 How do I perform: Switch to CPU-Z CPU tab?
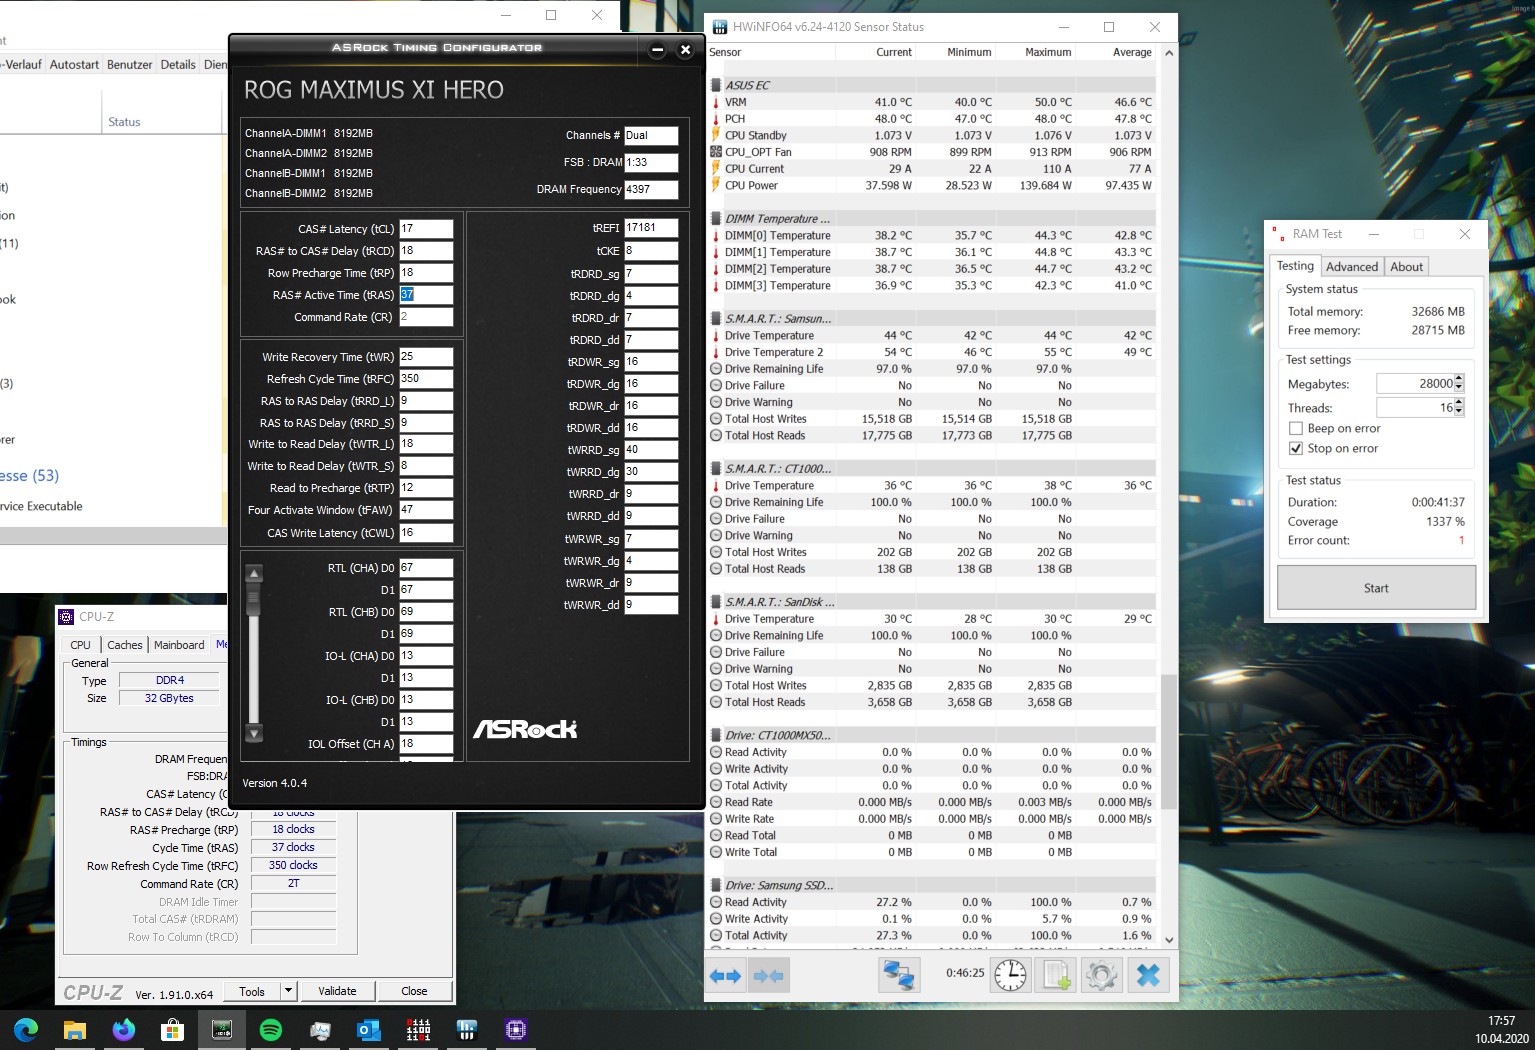pyautogui.click(x=81, y=645)
